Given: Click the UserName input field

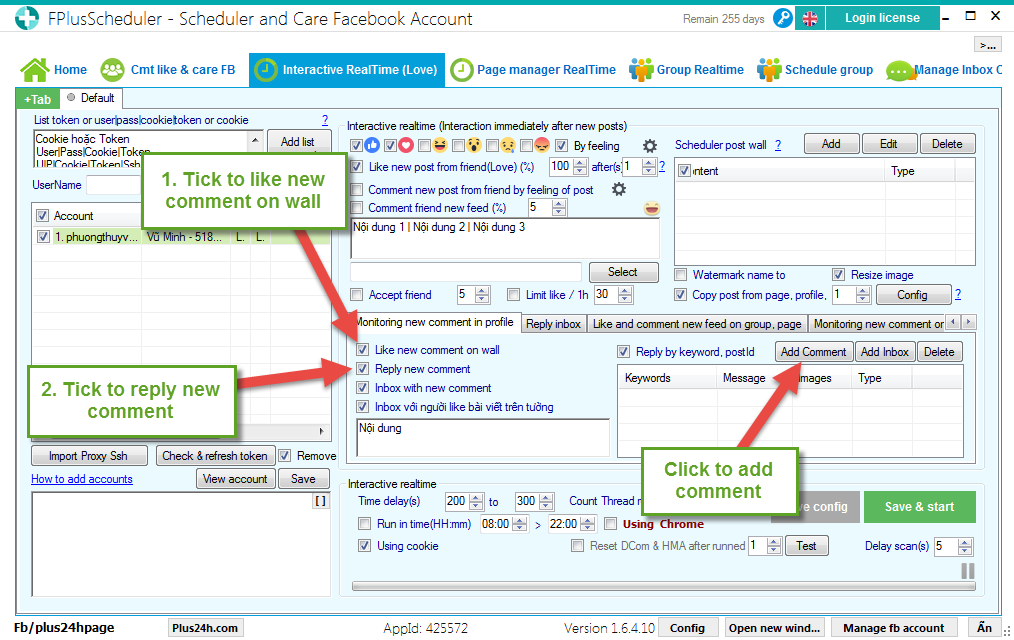Looking at the screenshot, I should [x=114, y=185].
